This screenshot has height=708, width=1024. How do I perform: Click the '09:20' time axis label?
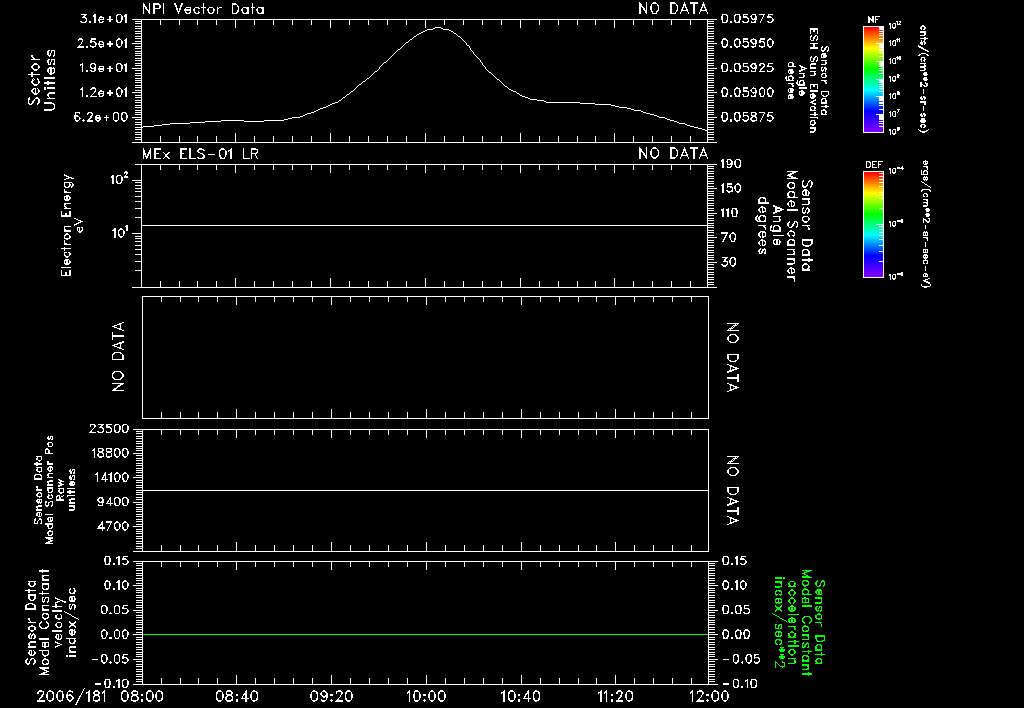click(x=331, y=697)
